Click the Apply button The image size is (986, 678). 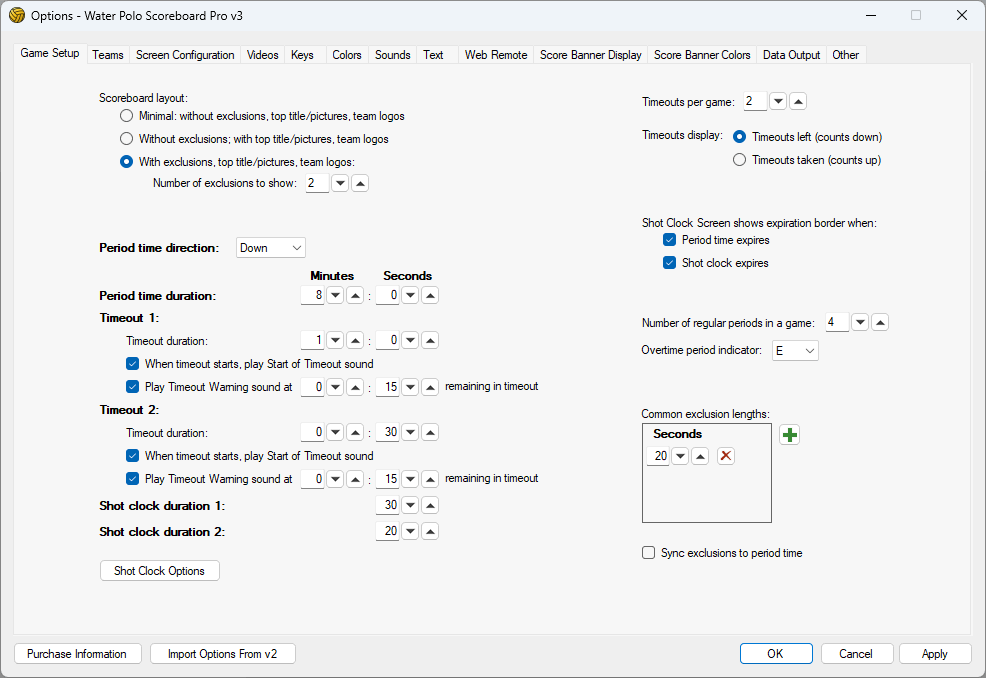click(935, 654)
